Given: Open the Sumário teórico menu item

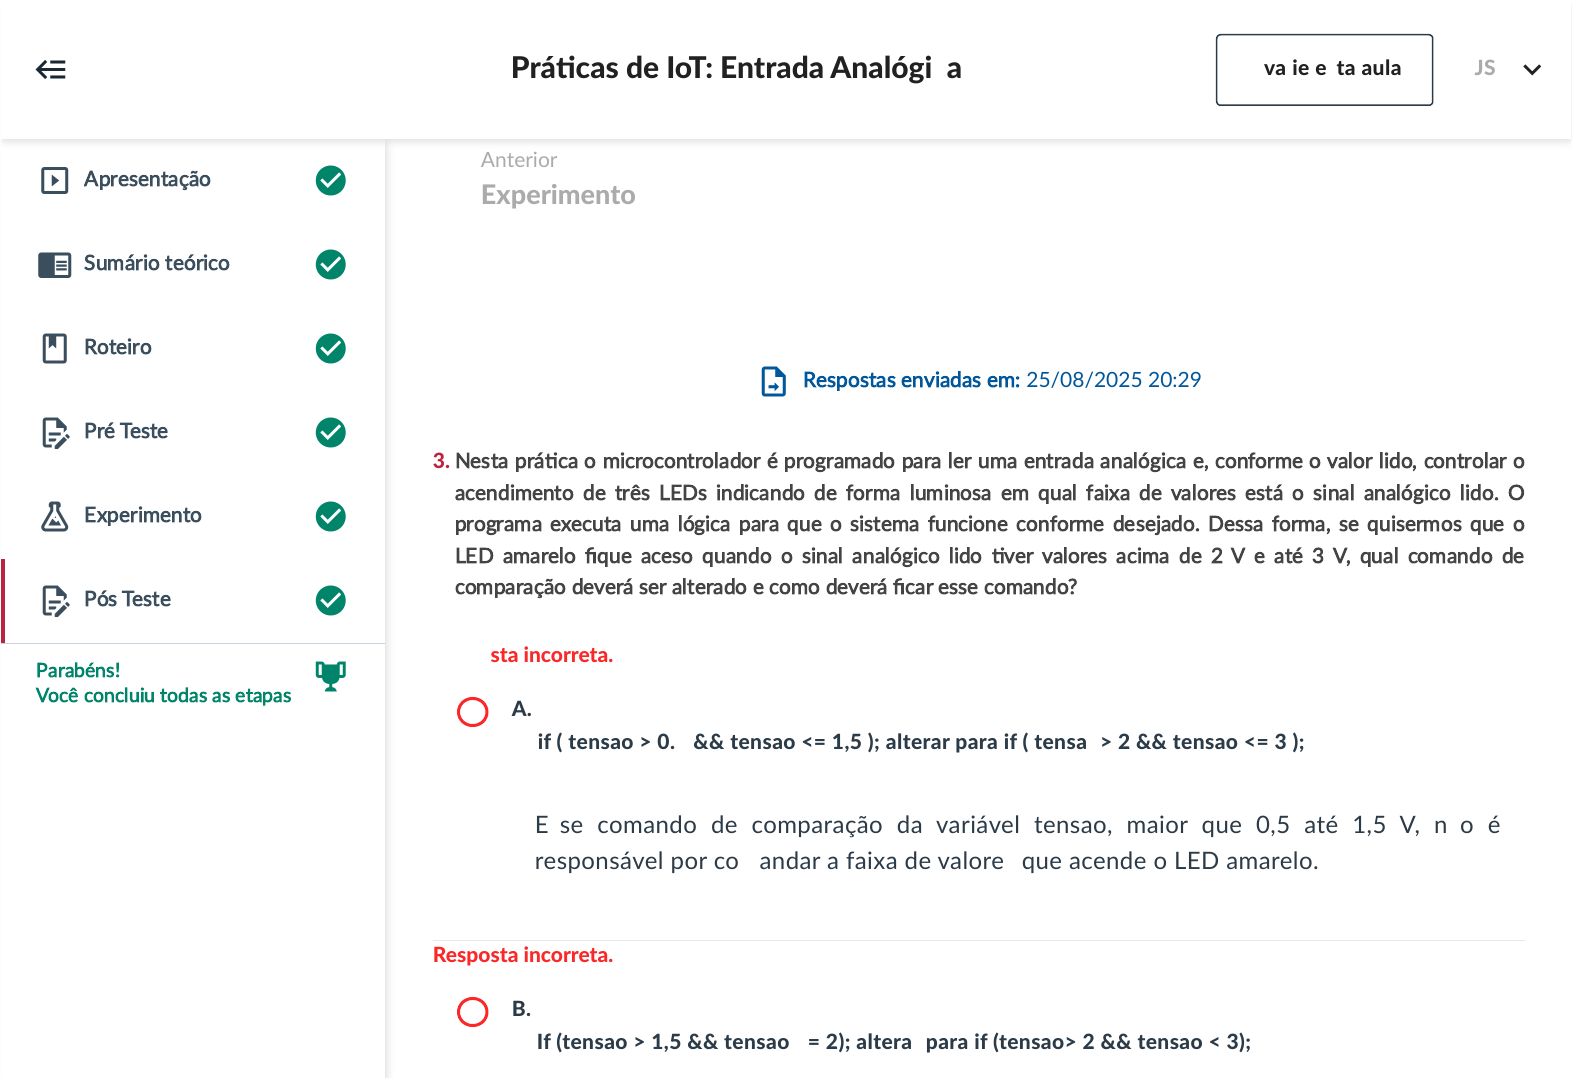Looking at the screenshot, I should (157, 264).
